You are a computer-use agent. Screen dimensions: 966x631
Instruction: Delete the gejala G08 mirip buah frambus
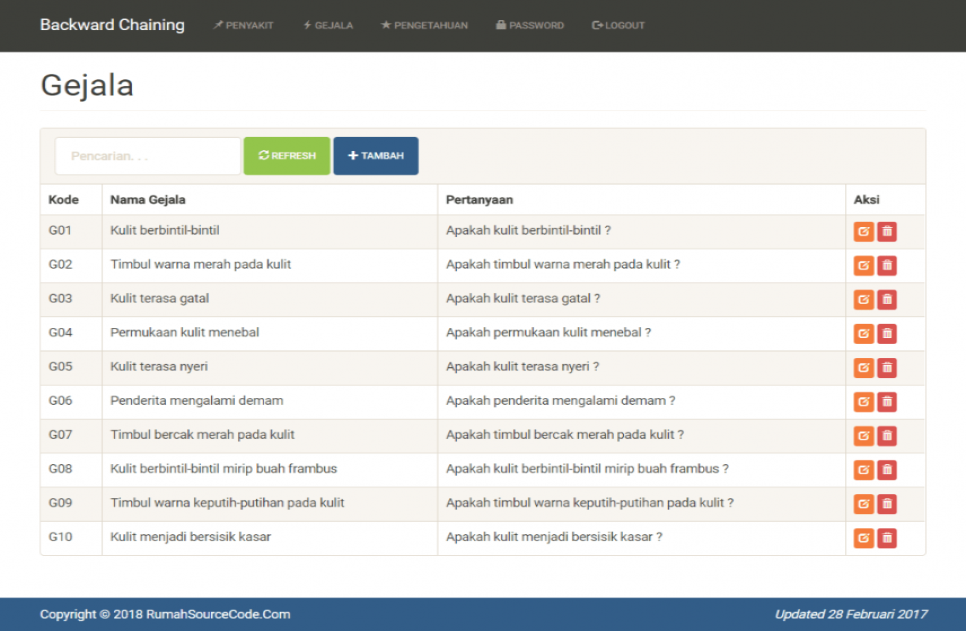point(887,469)
